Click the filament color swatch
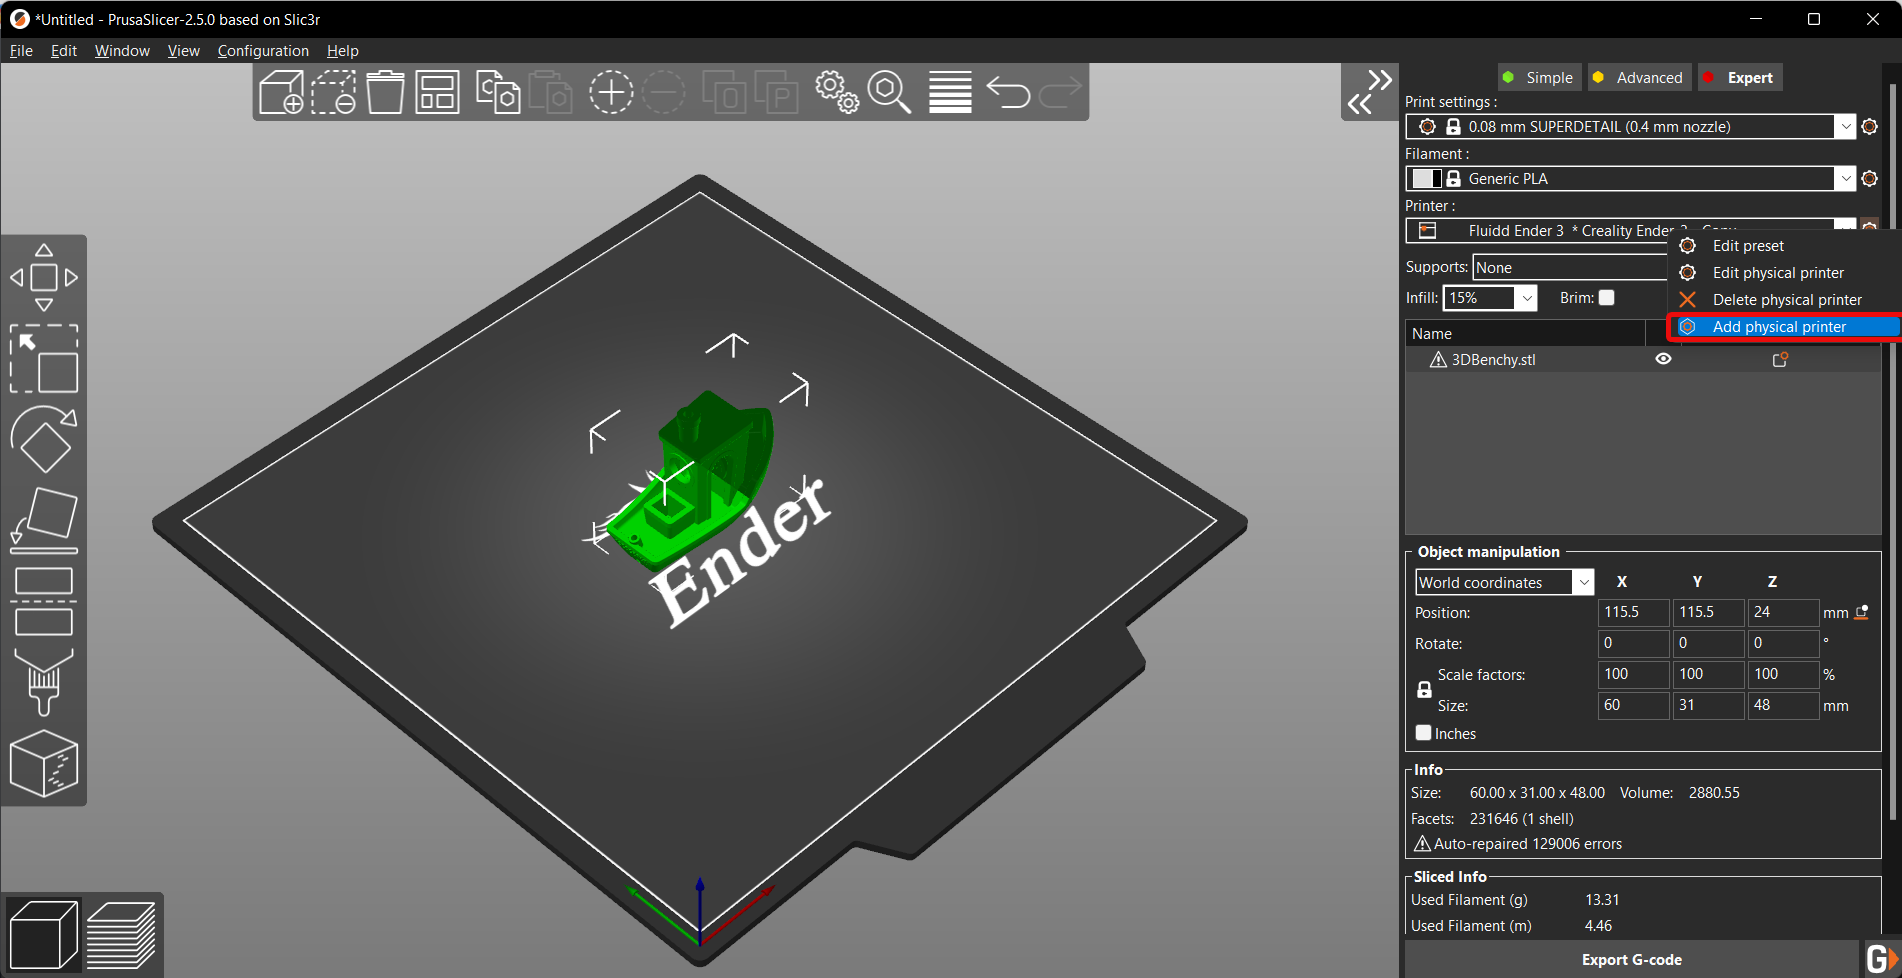The height and width of the screenshot is (978, 1902). 1427,179
